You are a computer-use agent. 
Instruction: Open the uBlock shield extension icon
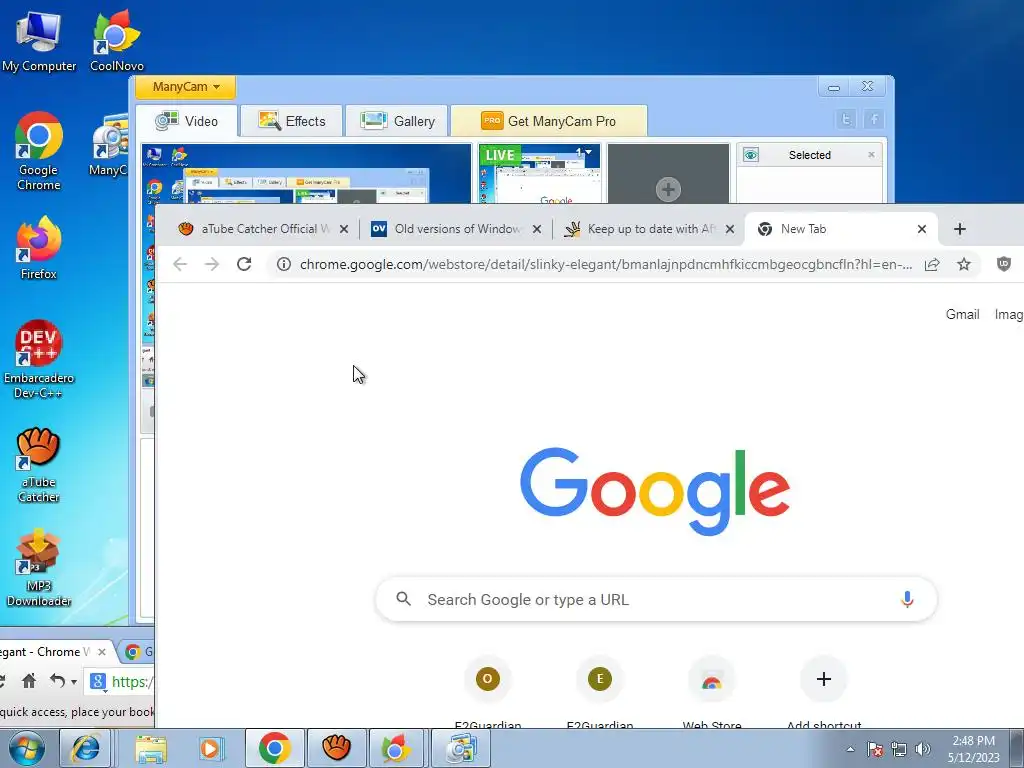coord(1004,264)
